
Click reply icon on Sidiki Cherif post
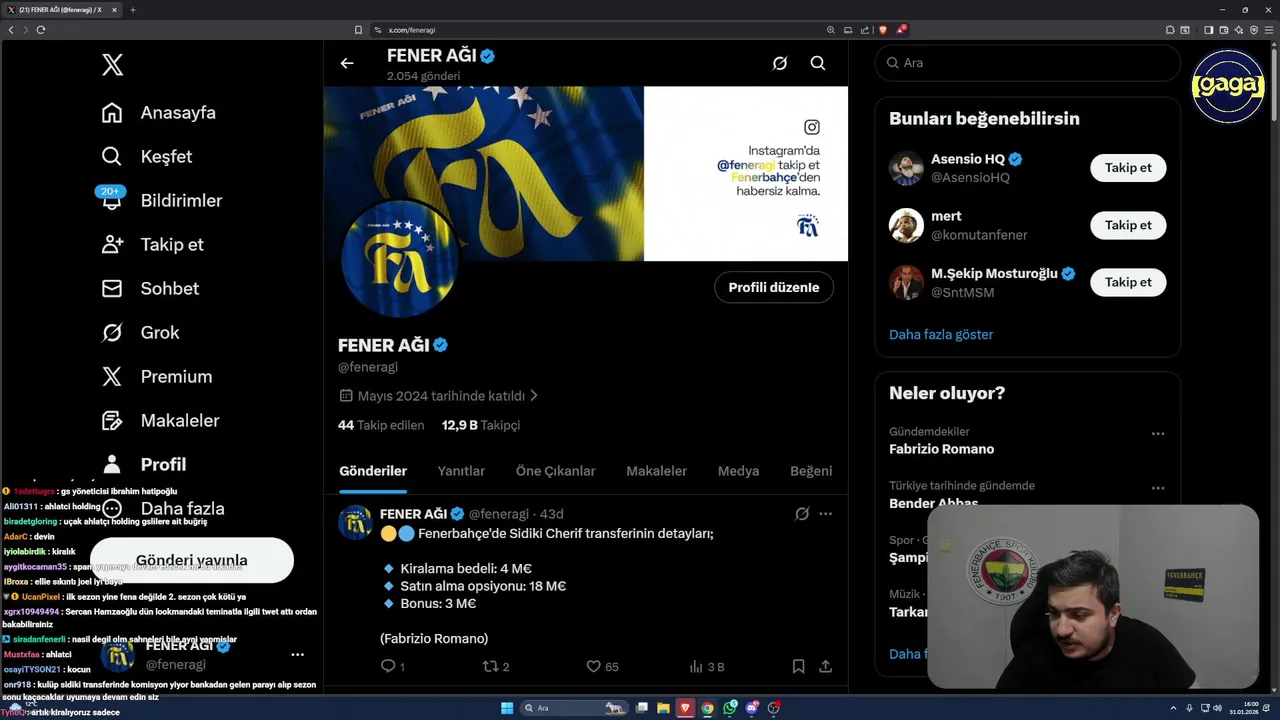388,666
